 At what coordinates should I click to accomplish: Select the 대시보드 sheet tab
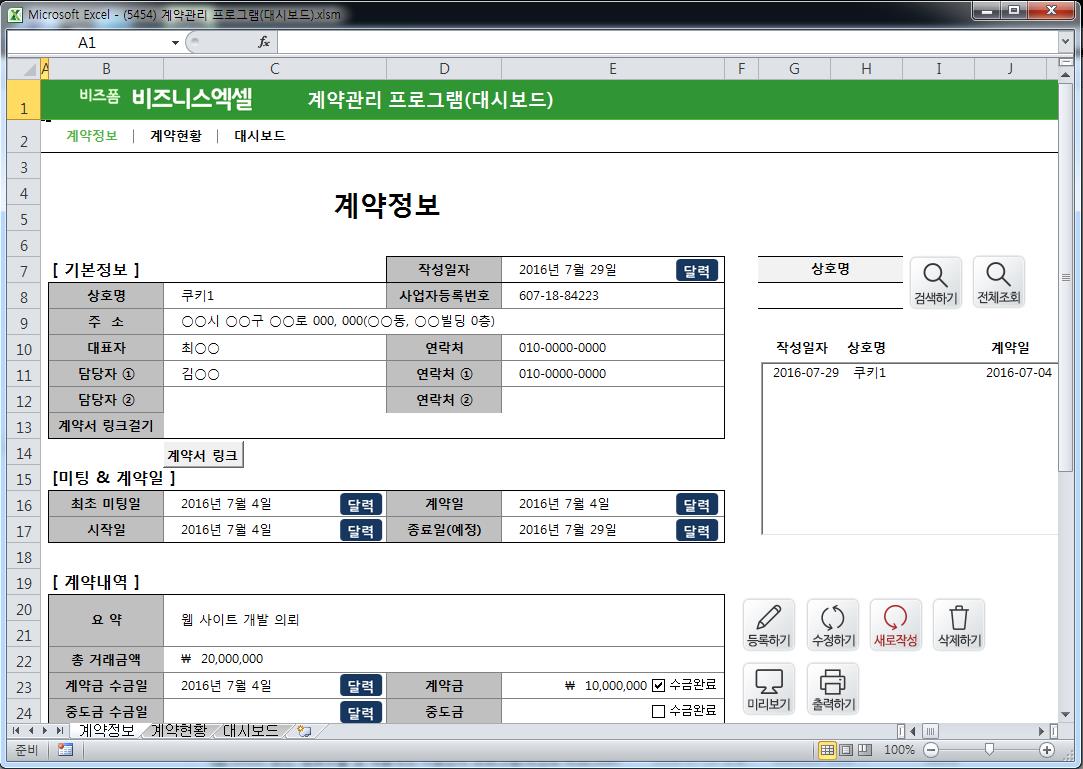(x=251, y=731)
